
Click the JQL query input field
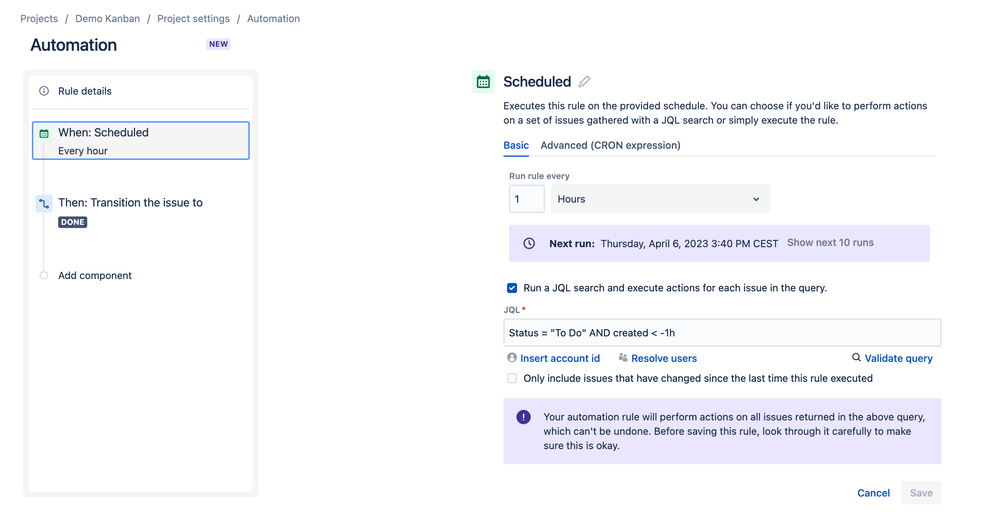point(722,333)
